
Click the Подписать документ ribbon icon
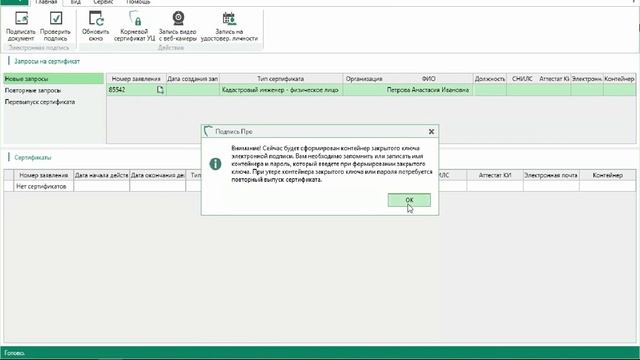pyautogui.click(x=21, y=26)
